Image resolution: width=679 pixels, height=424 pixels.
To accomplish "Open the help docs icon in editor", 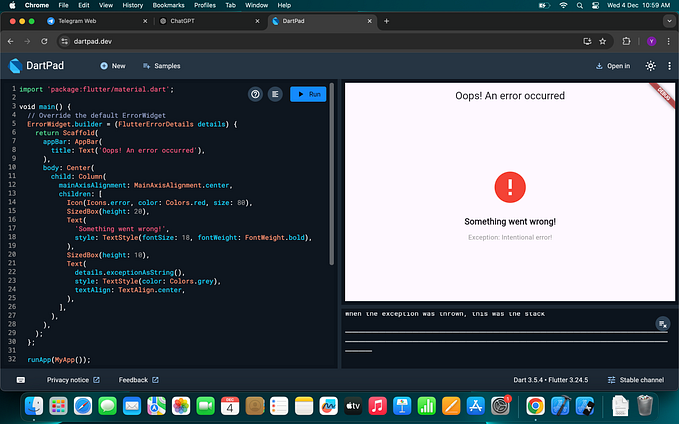I will (x=255, y=94).
